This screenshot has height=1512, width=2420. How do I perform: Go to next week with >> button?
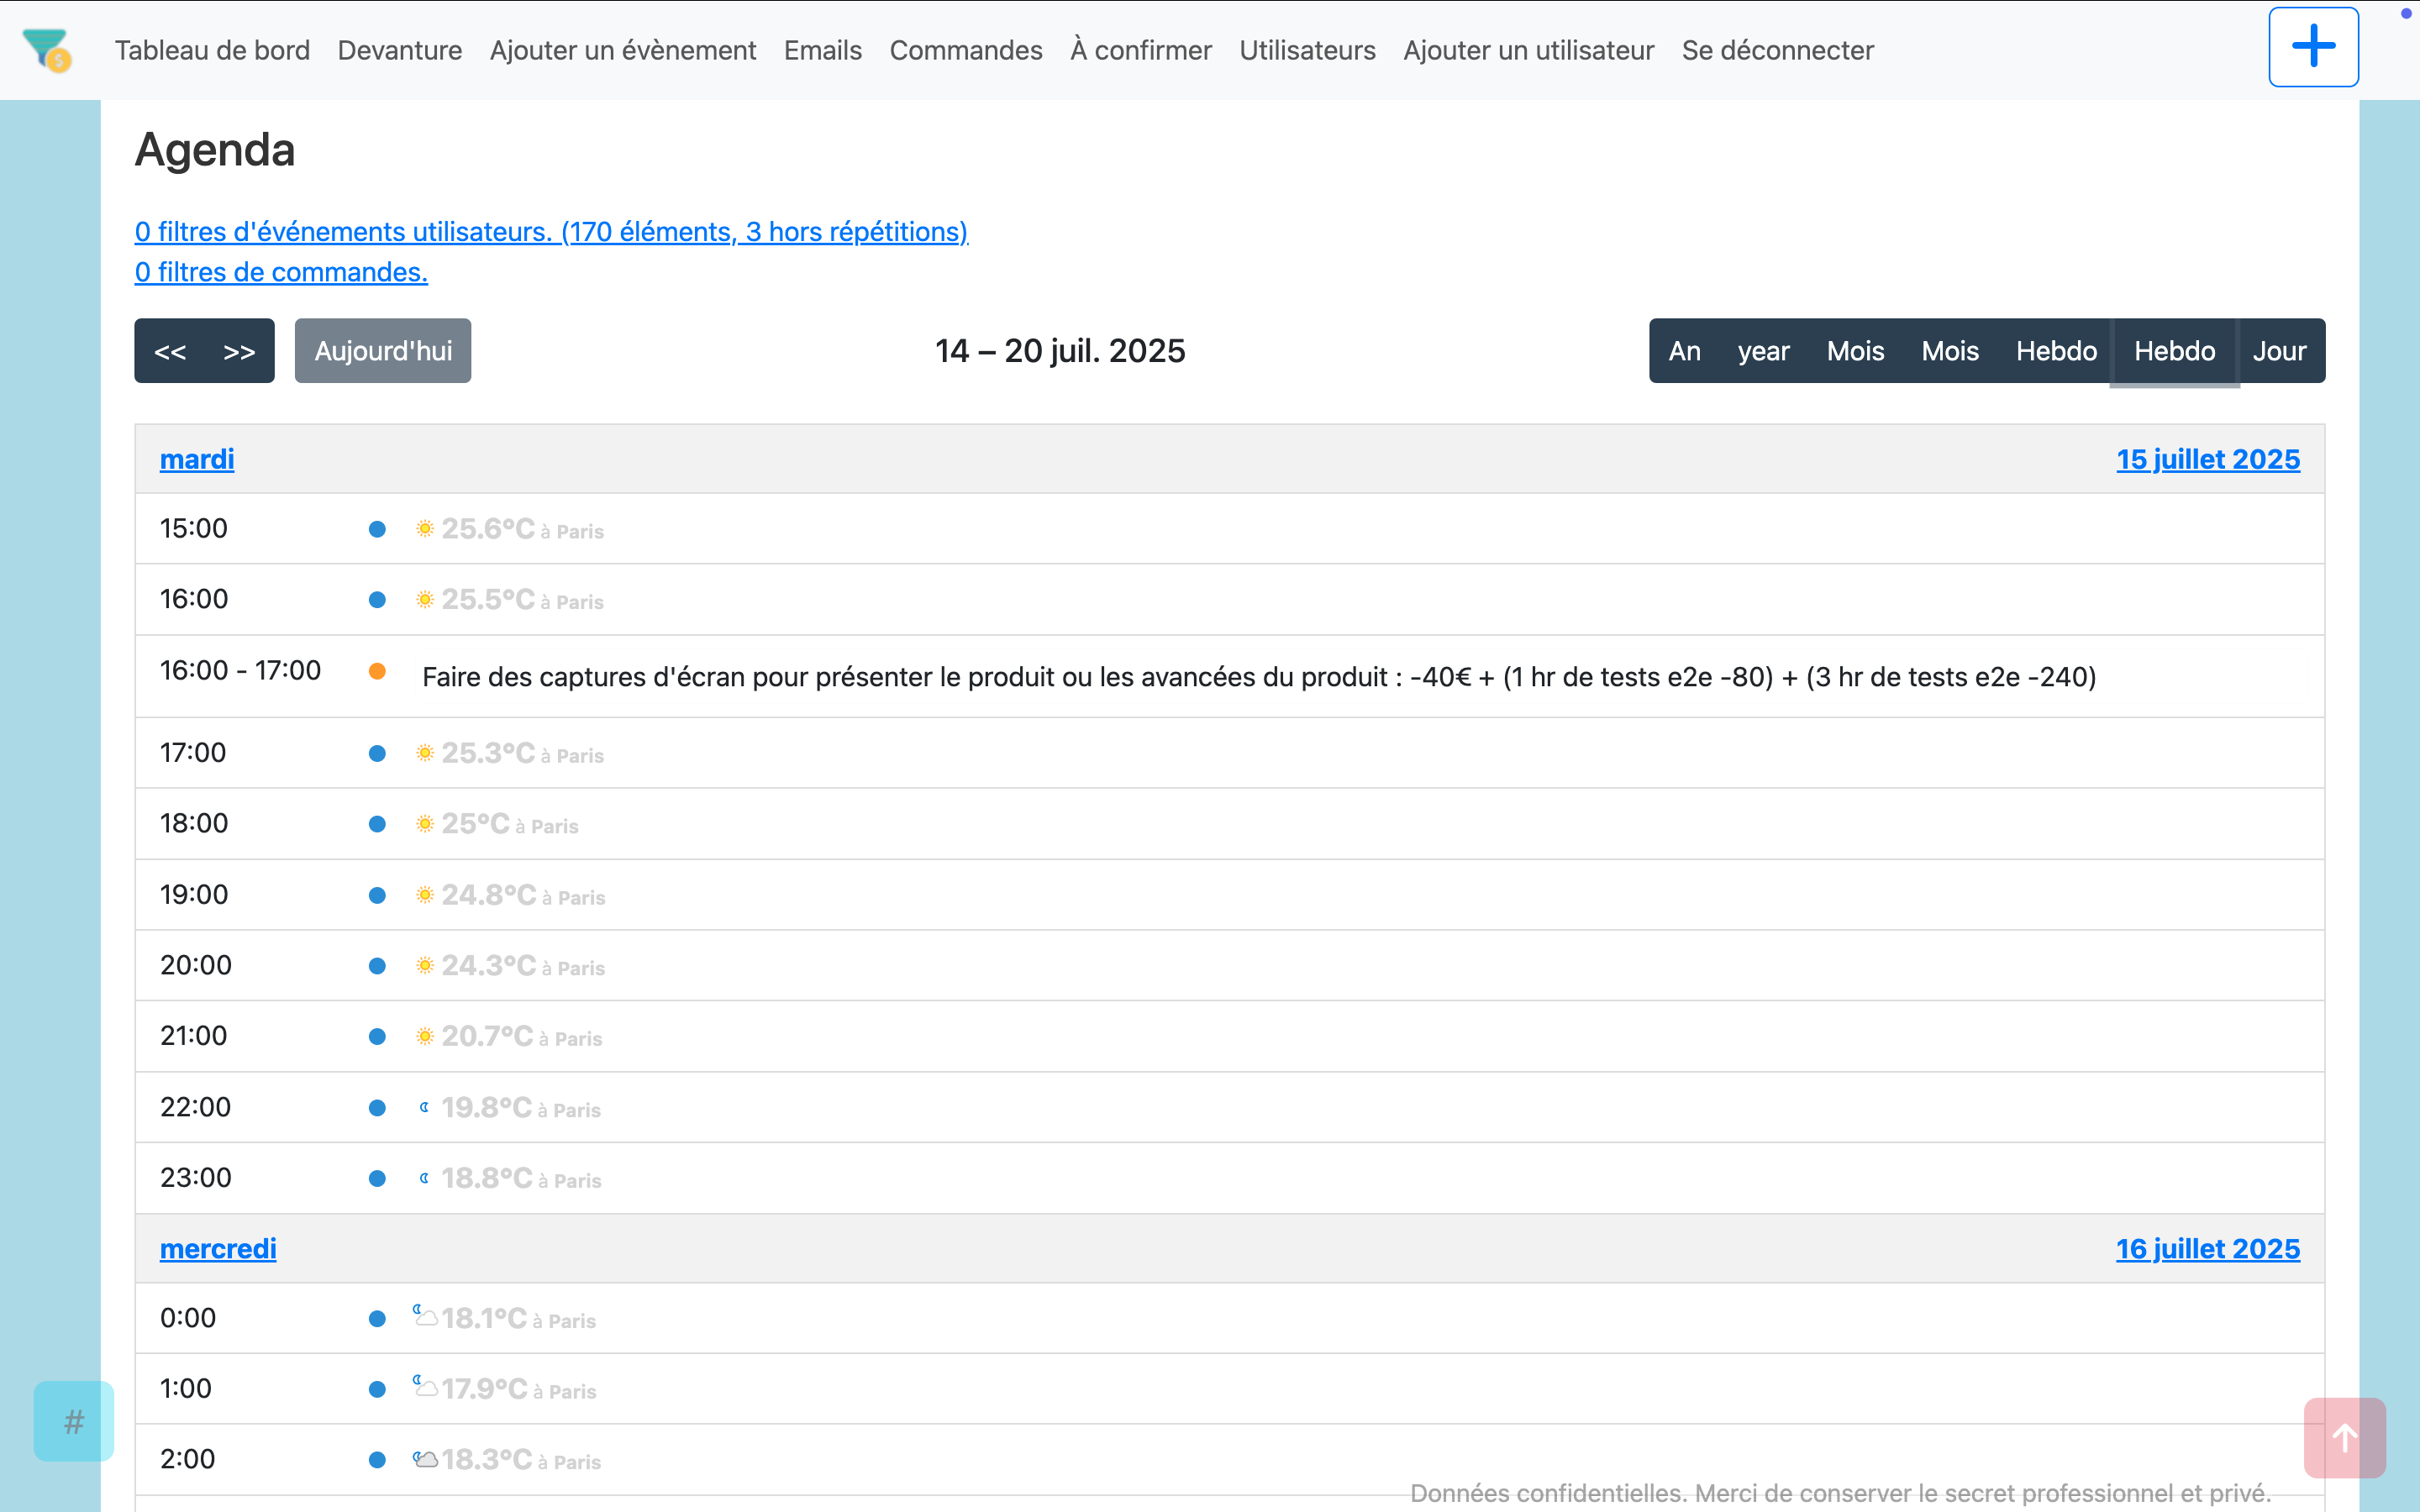point(239,351)
